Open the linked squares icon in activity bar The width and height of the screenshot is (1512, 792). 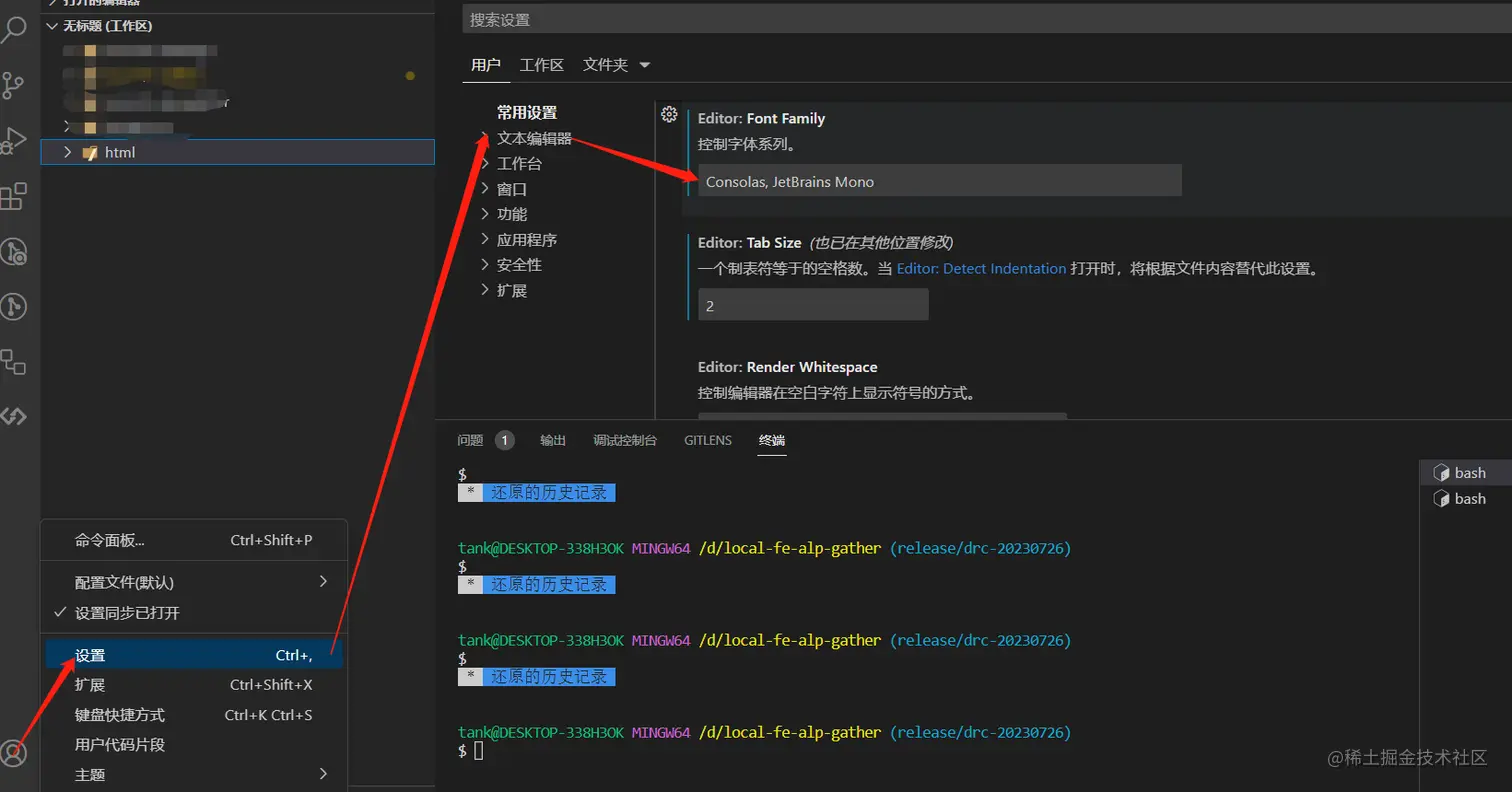(x=13, y=361)
